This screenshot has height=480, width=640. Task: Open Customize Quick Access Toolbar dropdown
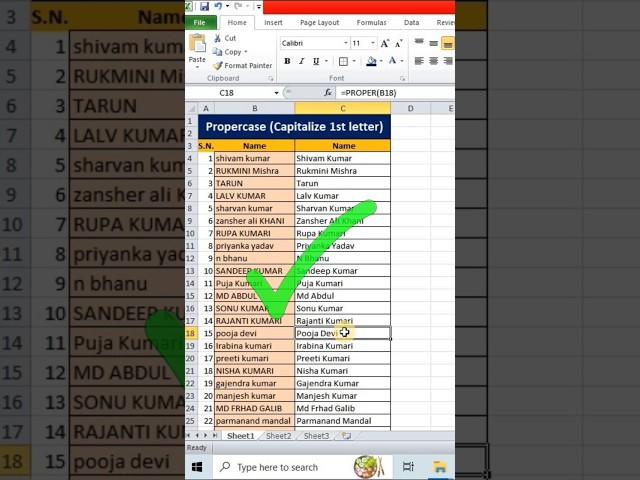coord(259,6)
